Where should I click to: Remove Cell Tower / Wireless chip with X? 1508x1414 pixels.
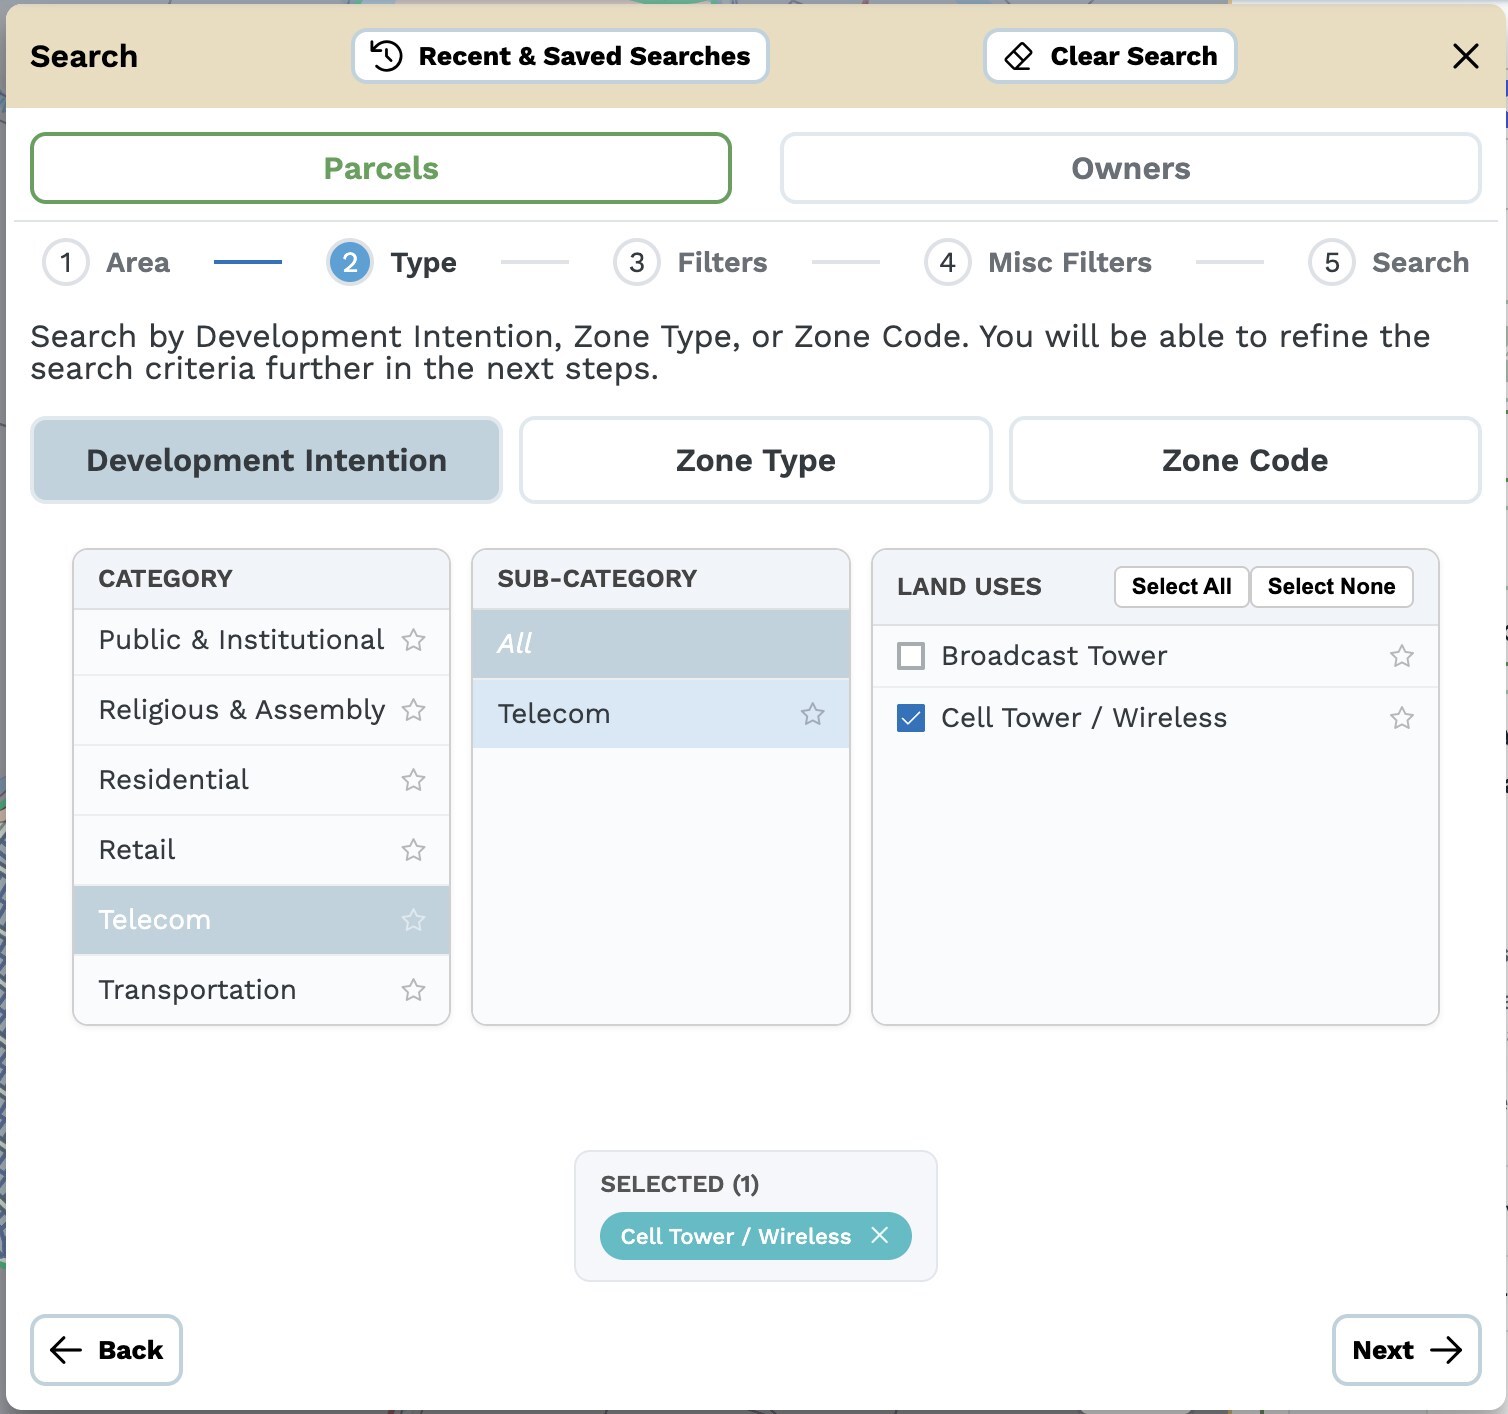(x=880, y=1236)
